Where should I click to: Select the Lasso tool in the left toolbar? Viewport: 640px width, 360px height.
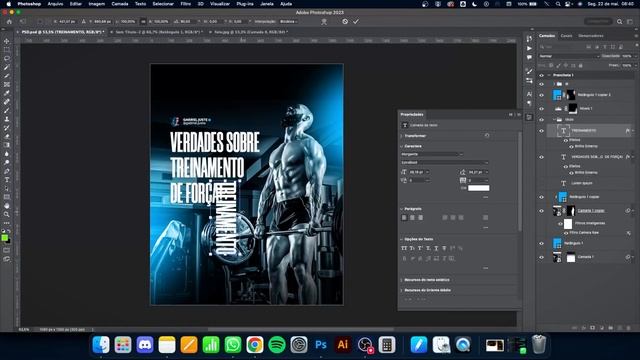(7, 58)
